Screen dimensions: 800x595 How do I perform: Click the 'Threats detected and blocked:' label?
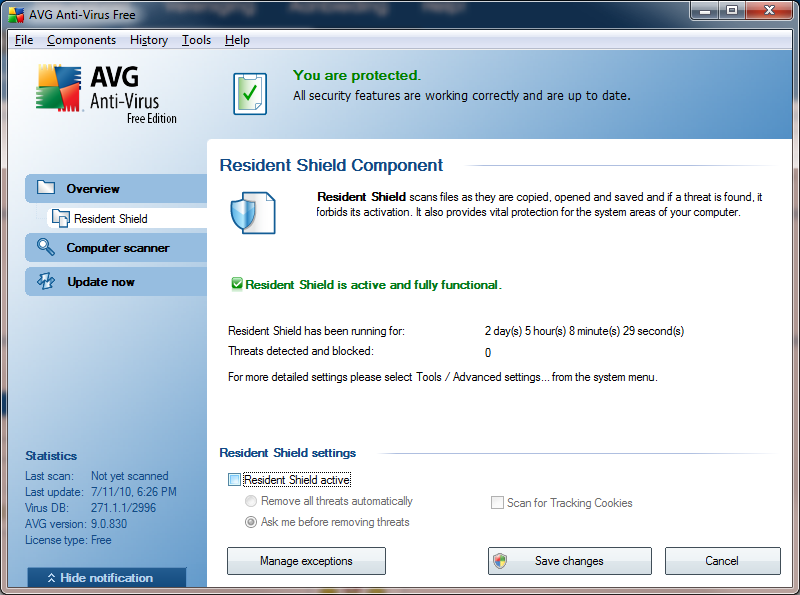tap(301, 351)
